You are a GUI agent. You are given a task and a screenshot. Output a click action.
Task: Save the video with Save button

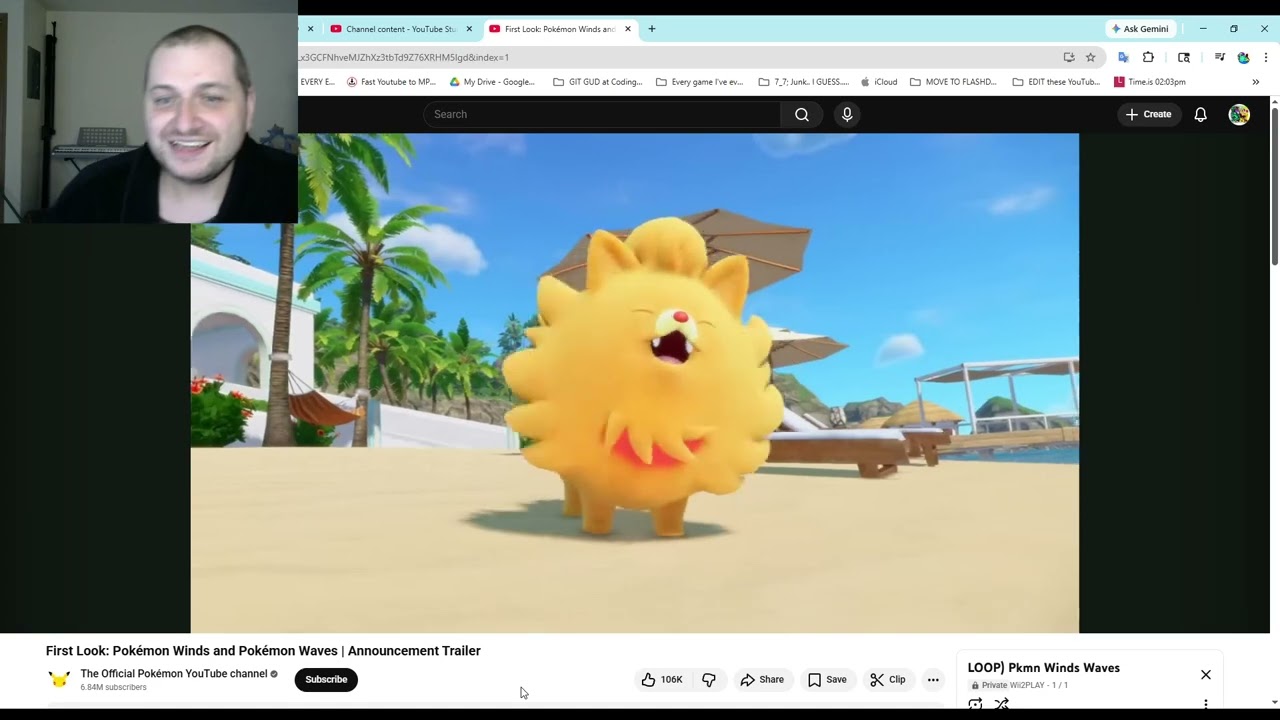pyautogui.click(x=828, y=680)
